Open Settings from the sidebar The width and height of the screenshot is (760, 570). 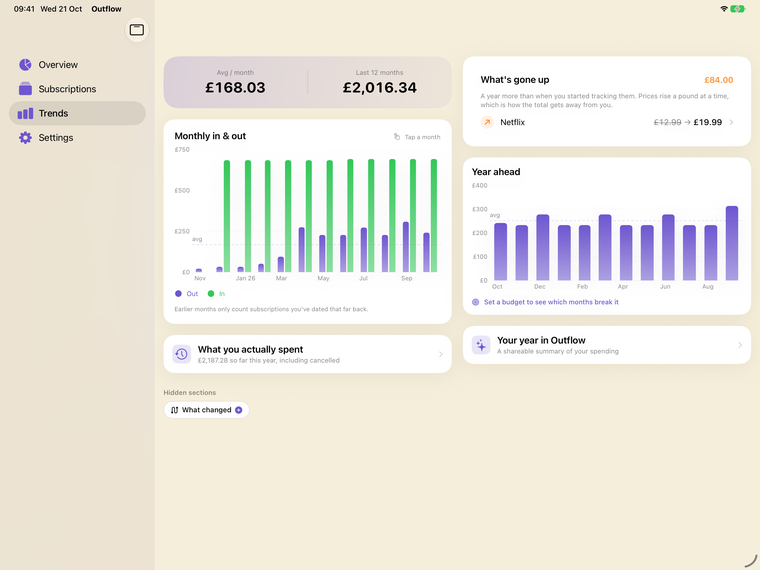77,138
